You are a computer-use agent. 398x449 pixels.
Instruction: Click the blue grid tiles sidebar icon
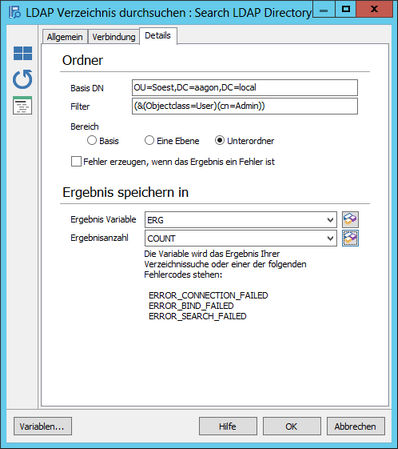coord(23,53)
